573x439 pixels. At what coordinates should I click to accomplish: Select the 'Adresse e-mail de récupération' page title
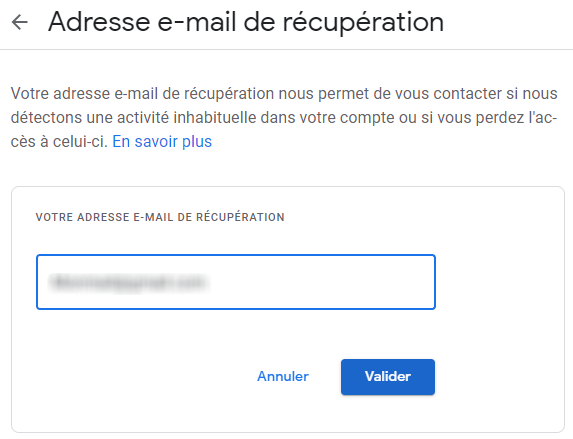[x=246, y=22]
